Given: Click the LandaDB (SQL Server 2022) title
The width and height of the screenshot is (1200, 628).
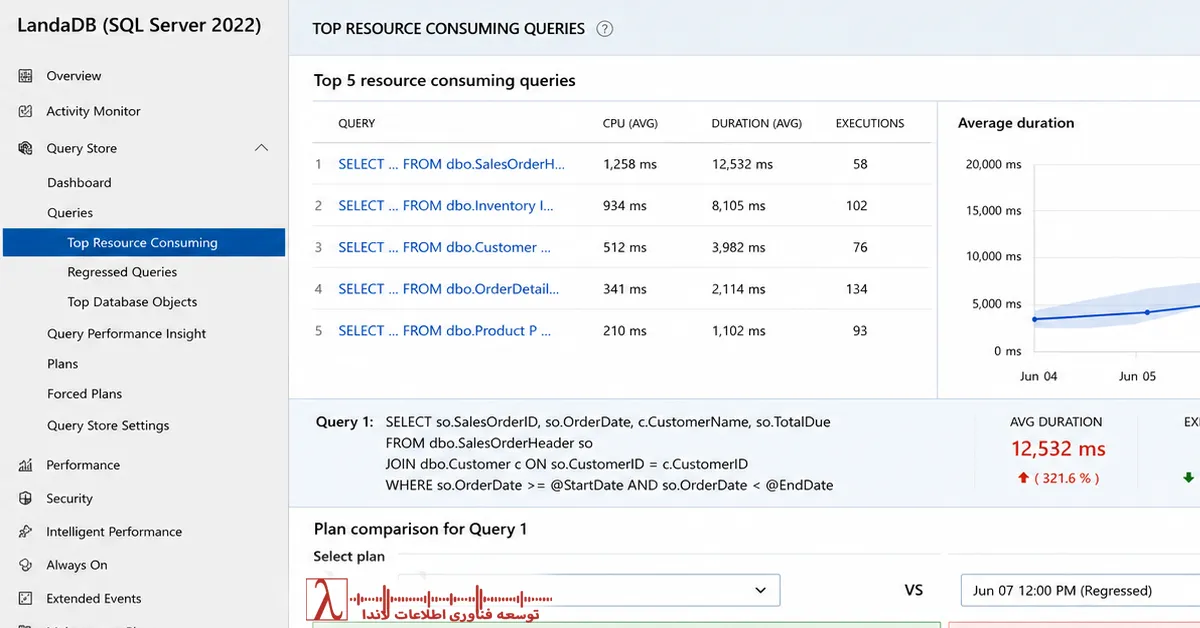Looking at the screenshot, I should pos(139,25).
